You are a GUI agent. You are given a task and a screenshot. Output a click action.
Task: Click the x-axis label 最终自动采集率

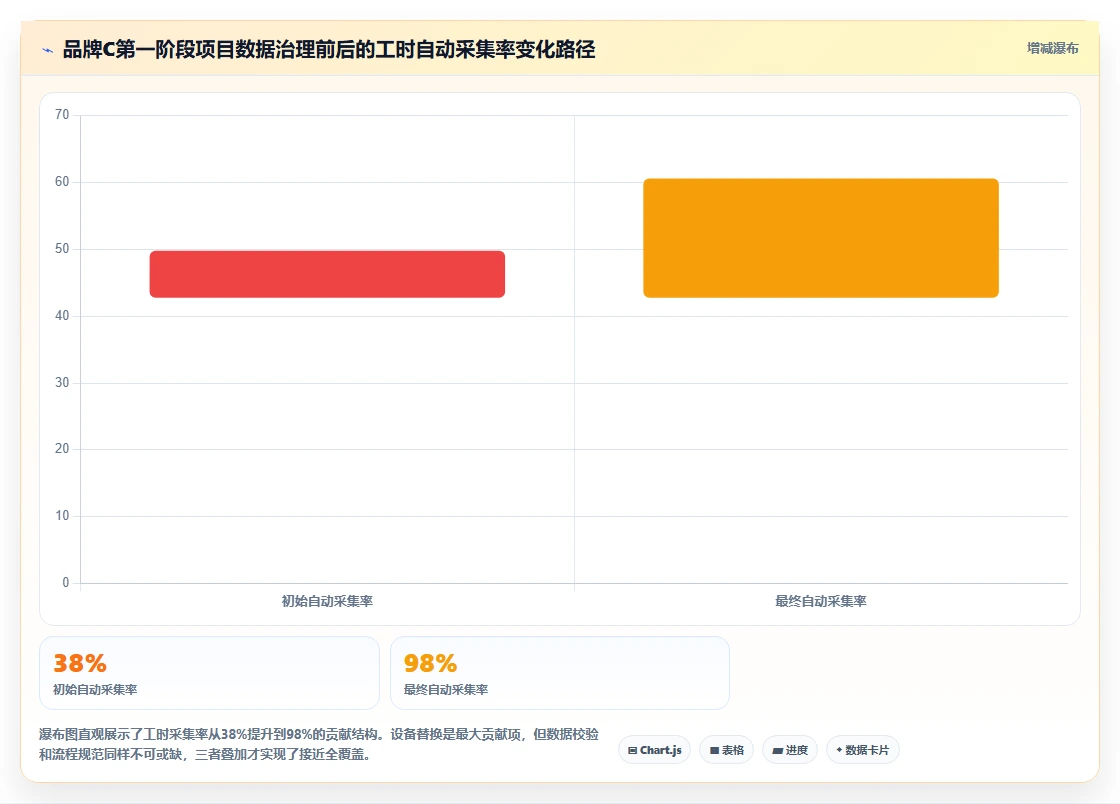coord(821,601)
